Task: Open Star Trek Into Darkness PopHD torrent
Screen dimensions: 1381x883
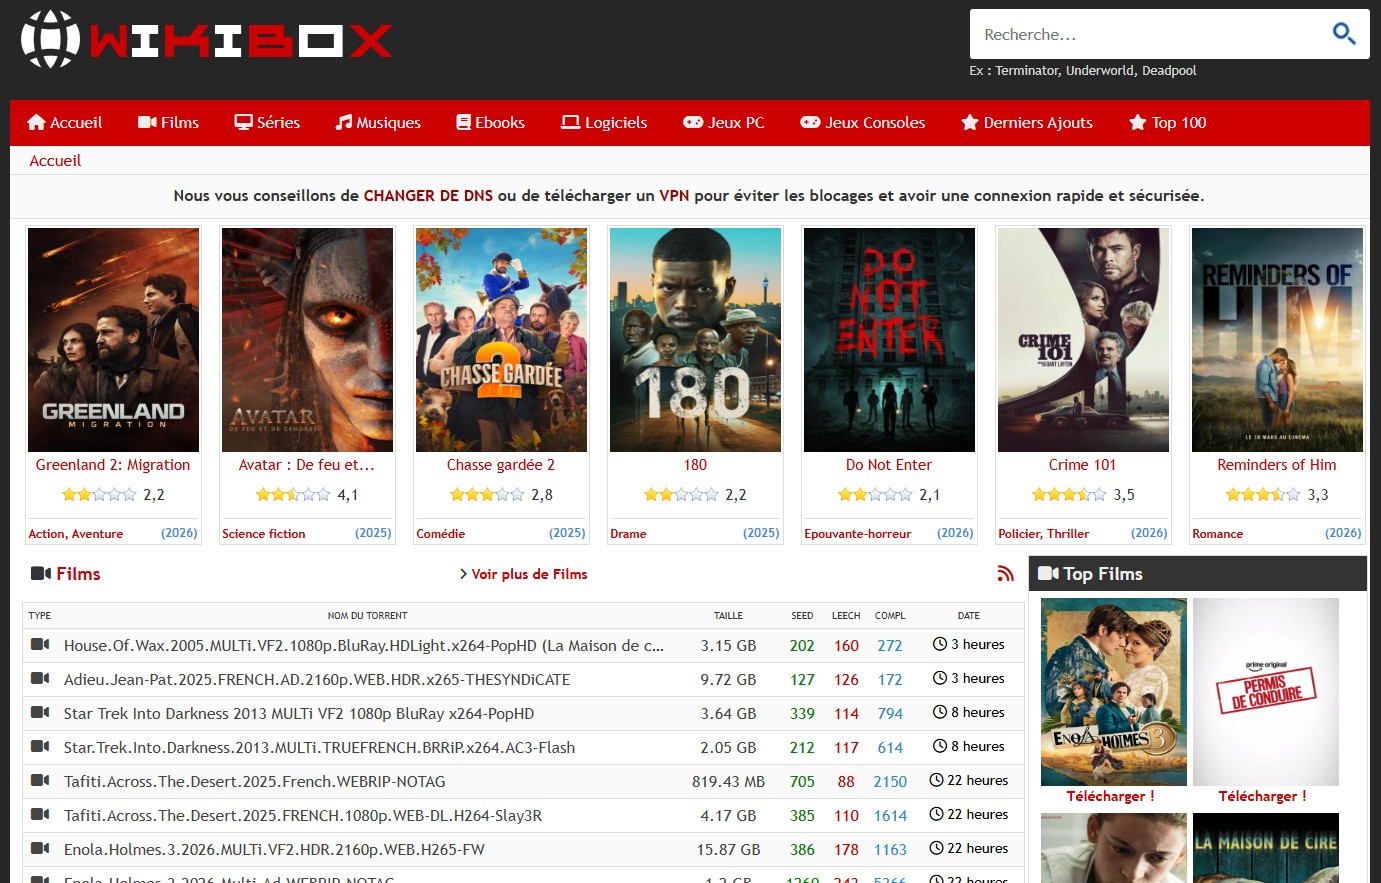Action: [299, 713]
